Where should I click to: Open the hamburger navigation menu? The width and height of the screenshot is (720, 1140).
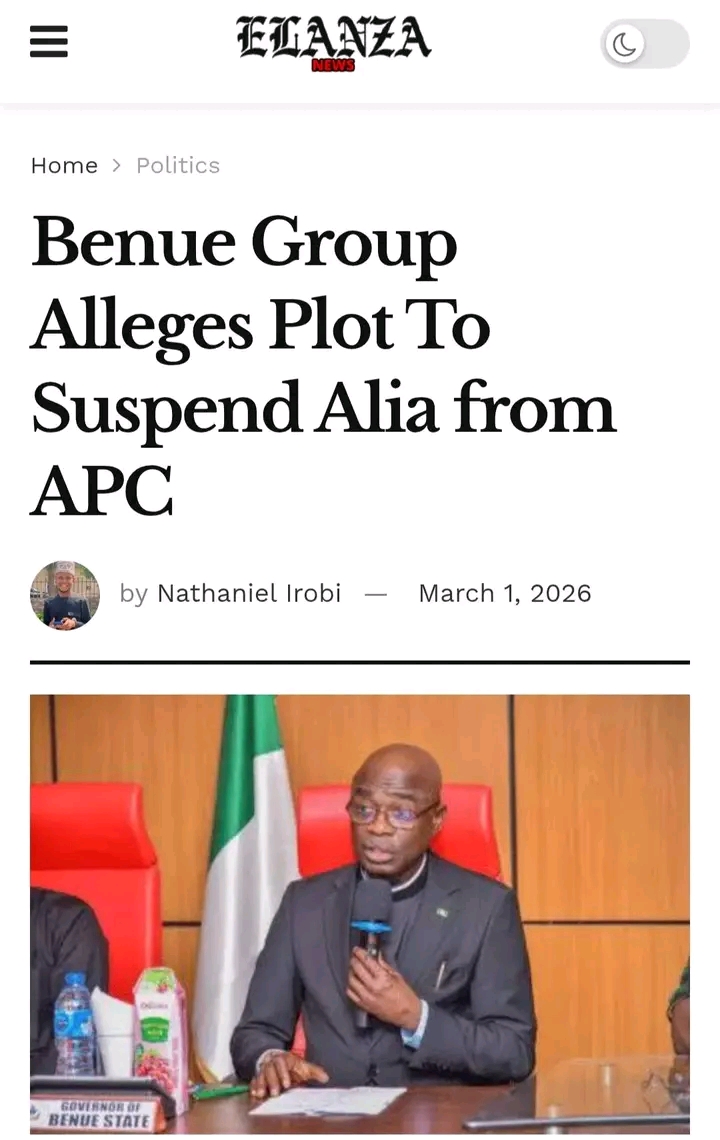point(49,43)
